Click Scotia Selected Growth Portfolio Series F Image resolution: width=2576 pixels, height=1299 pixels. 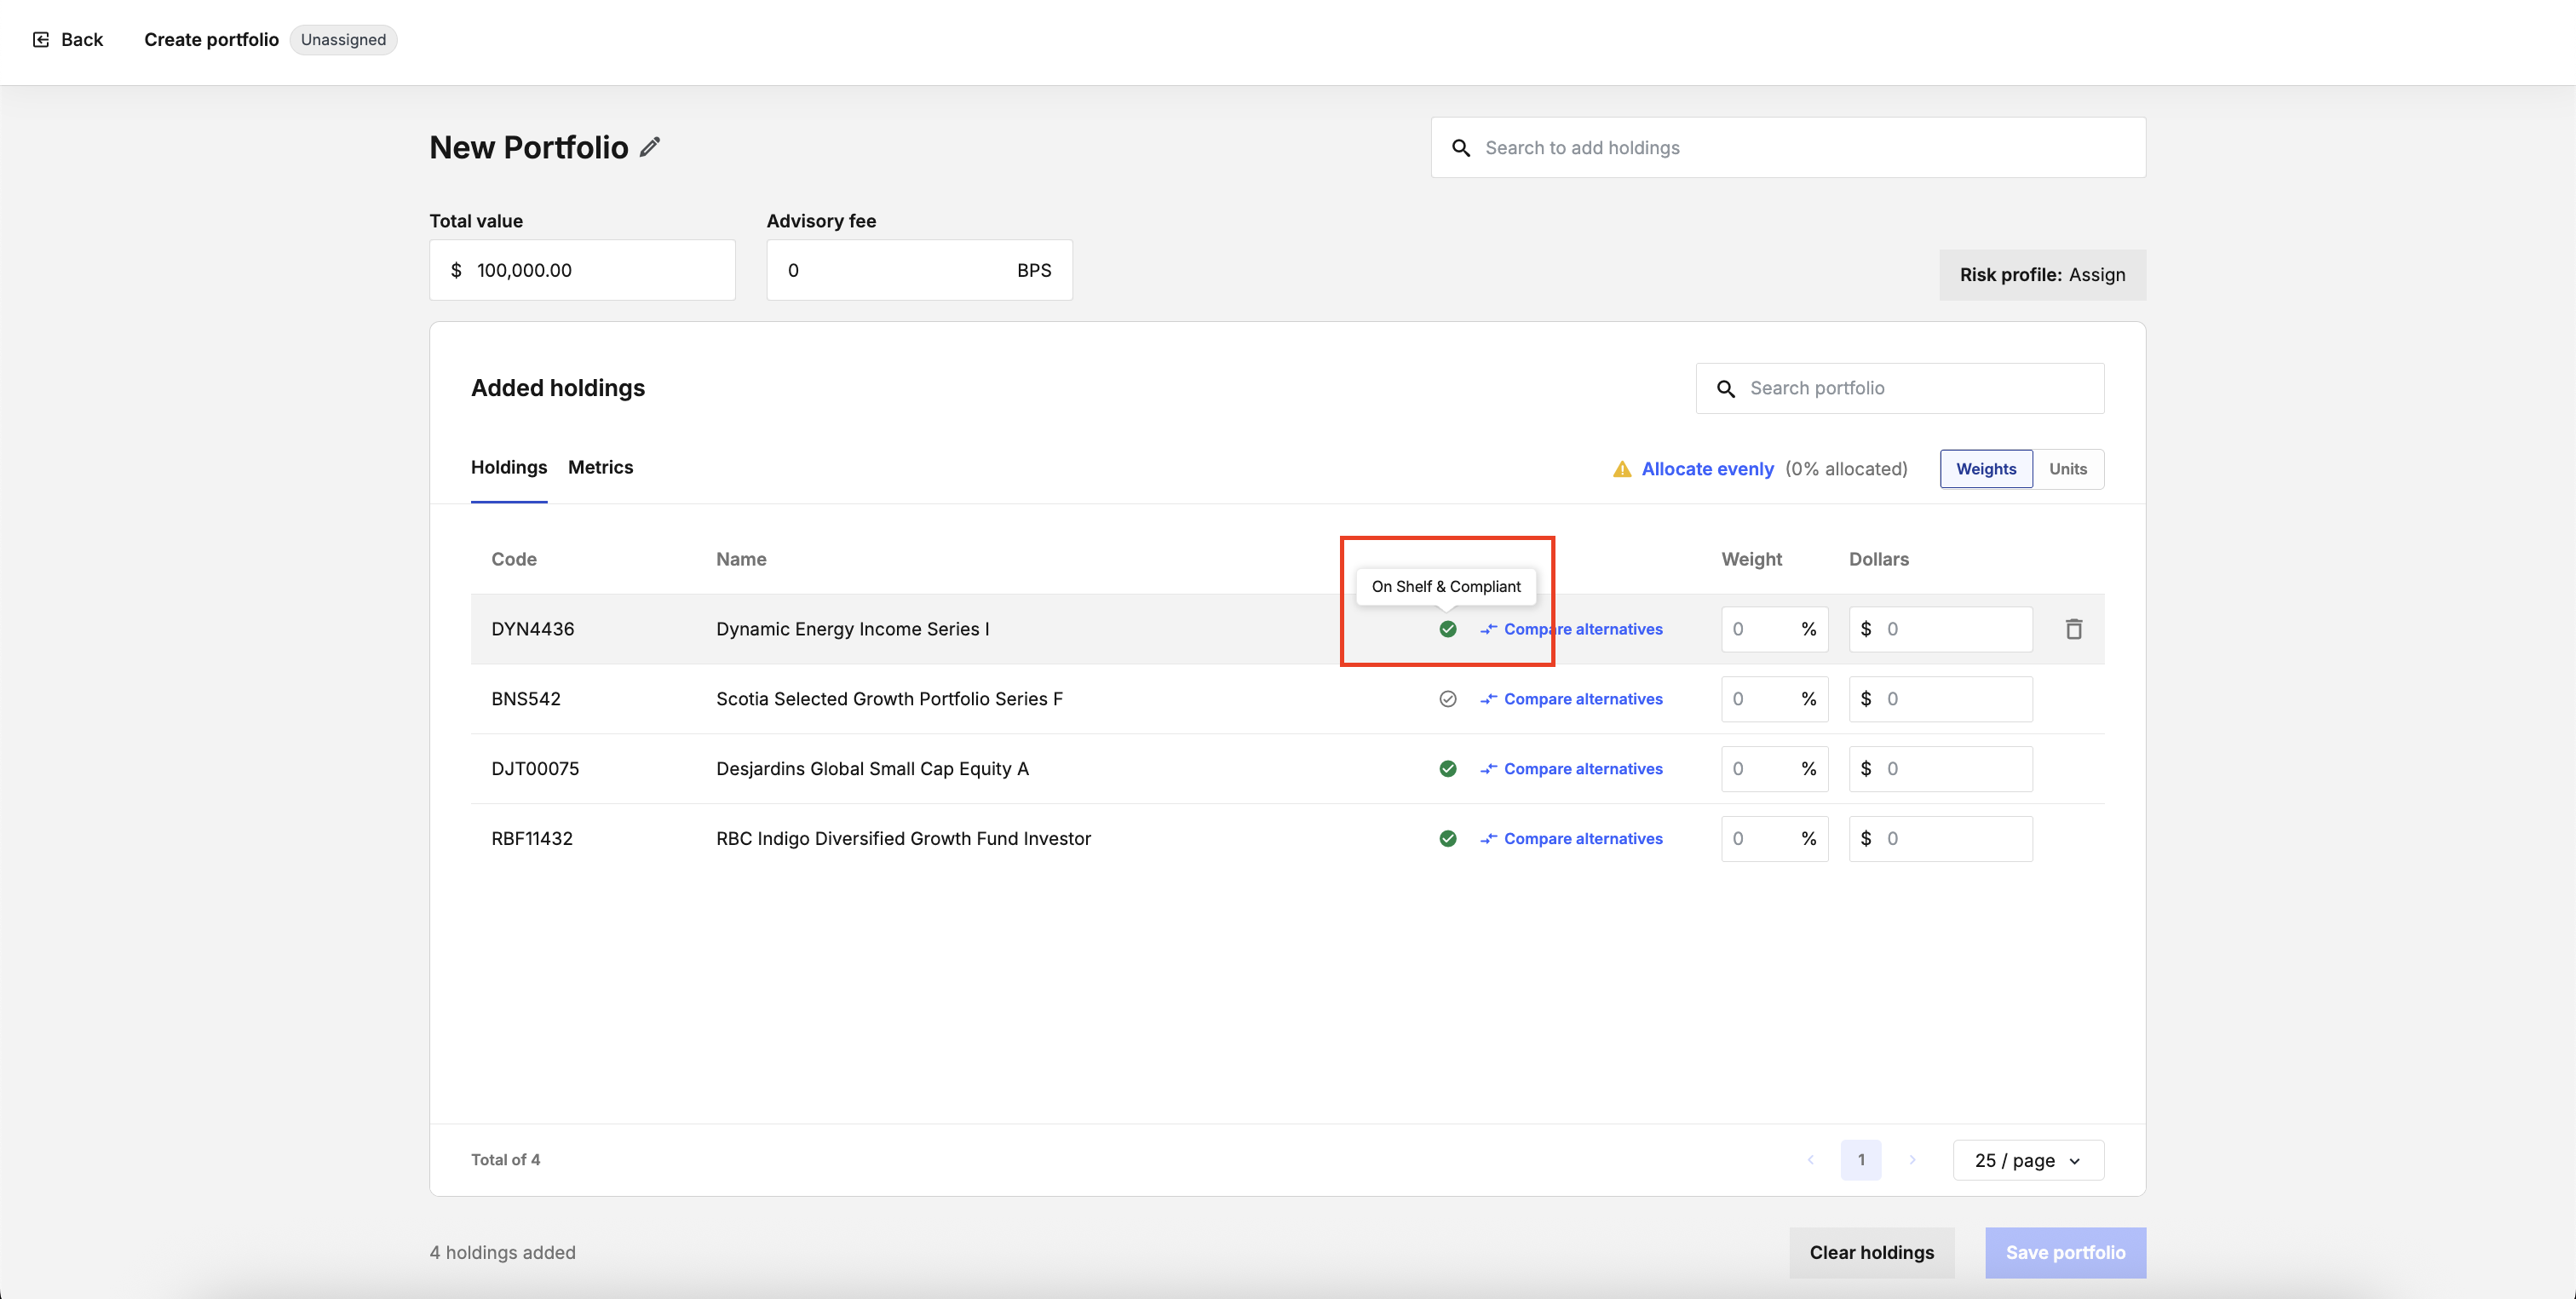[889, 699]
